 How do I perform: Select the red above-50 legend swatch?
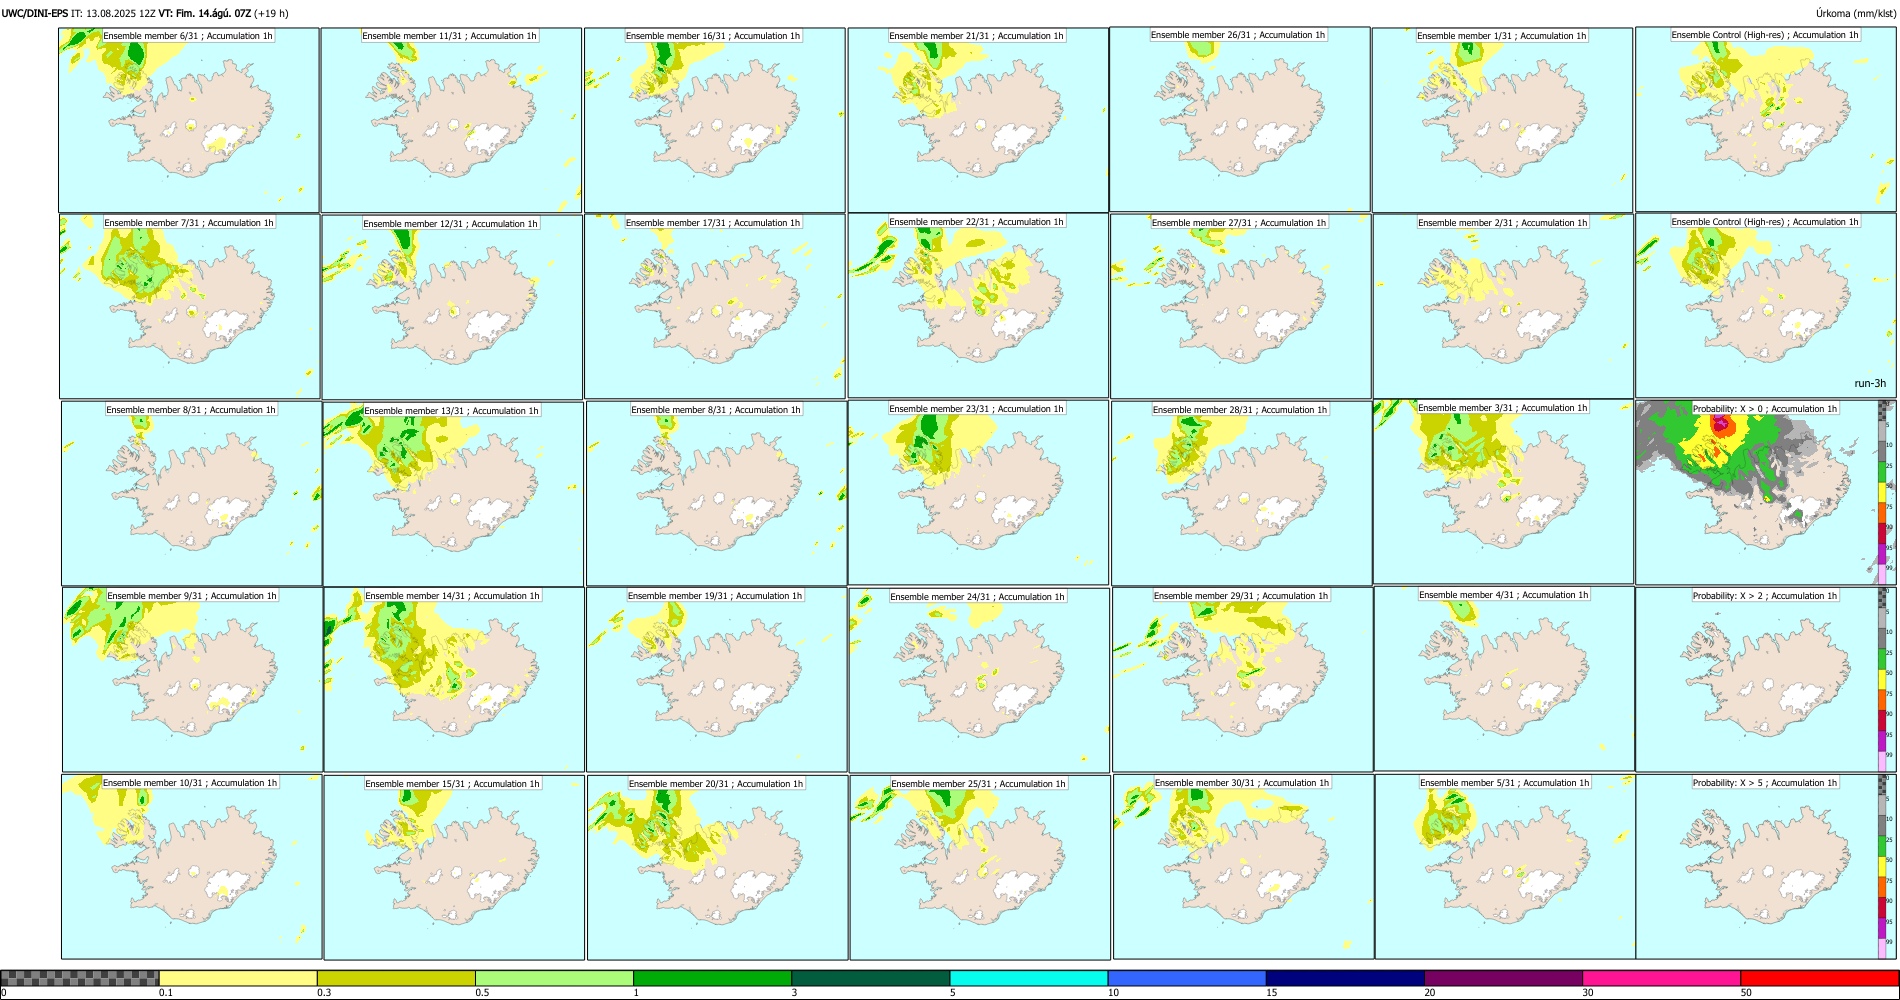pyautogui.click(x=1819, y=978)
